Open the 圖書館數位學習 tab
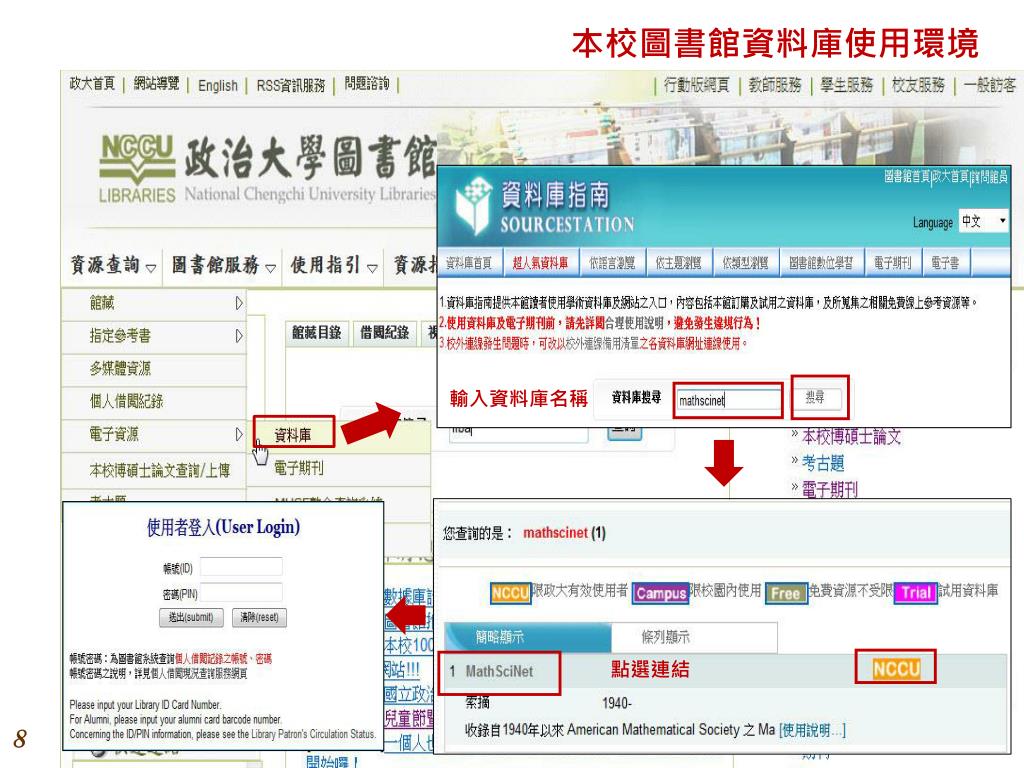Screen dimensions: 1024x768 [x=821, y=263]
